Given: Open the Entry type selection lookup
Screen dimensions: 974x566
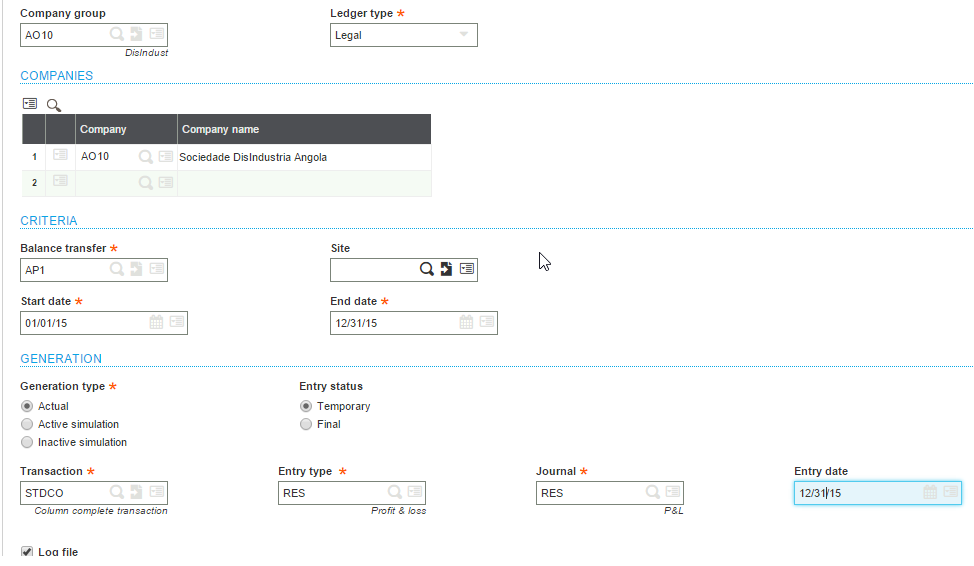Looking at the screenshot, I should [394, 492].
